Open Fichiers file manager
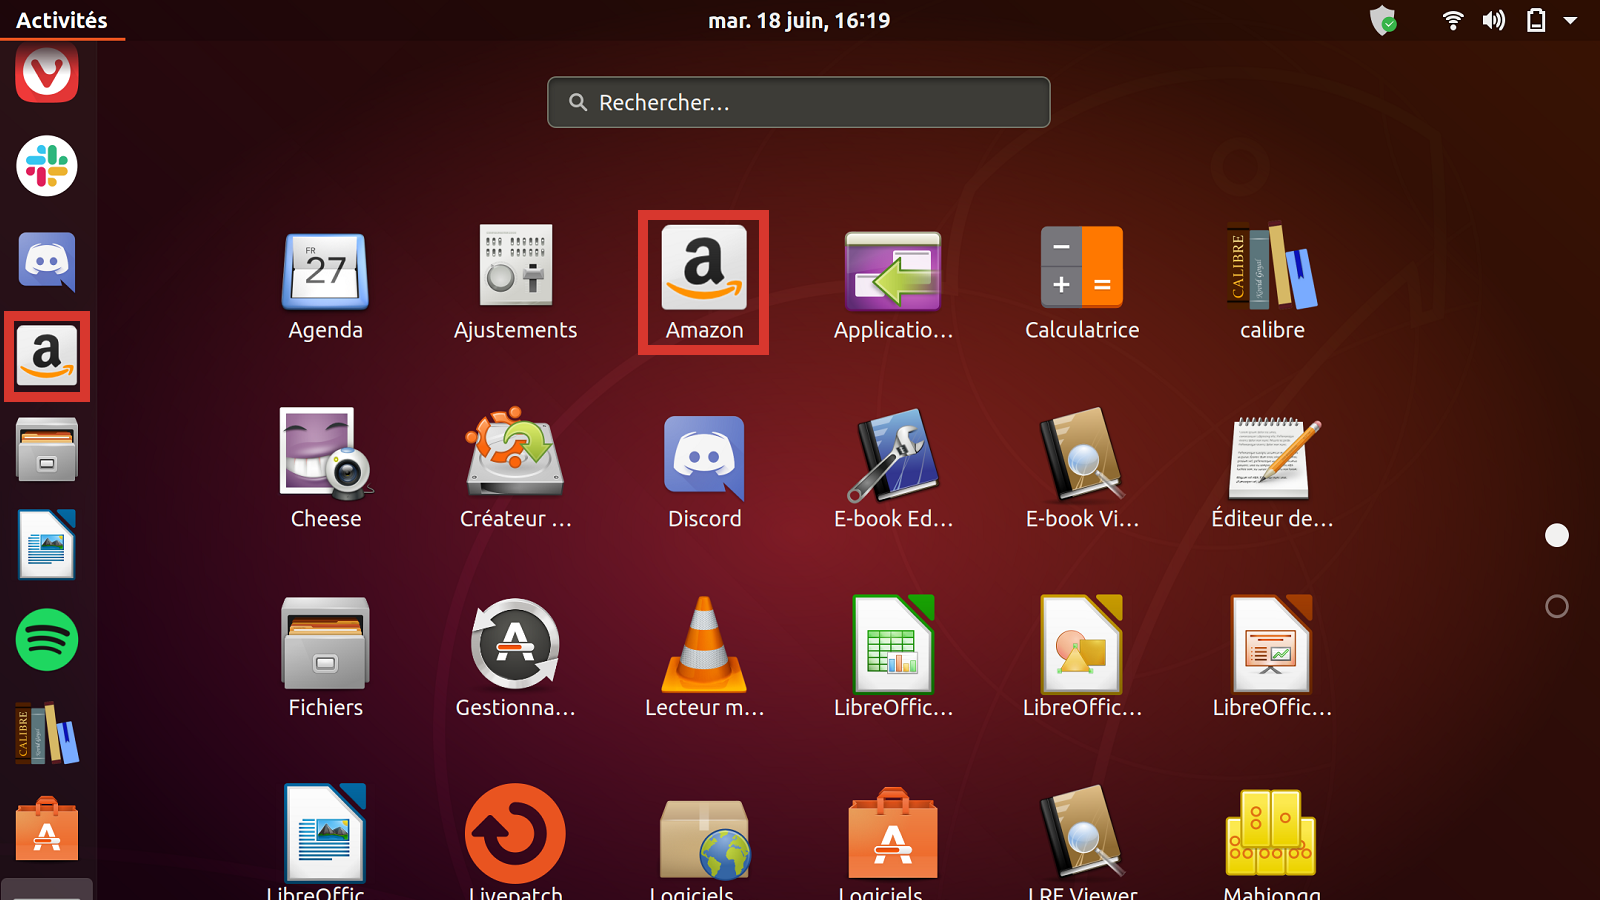Screen dimensions: 1600x900 click(x=324, y=645)
